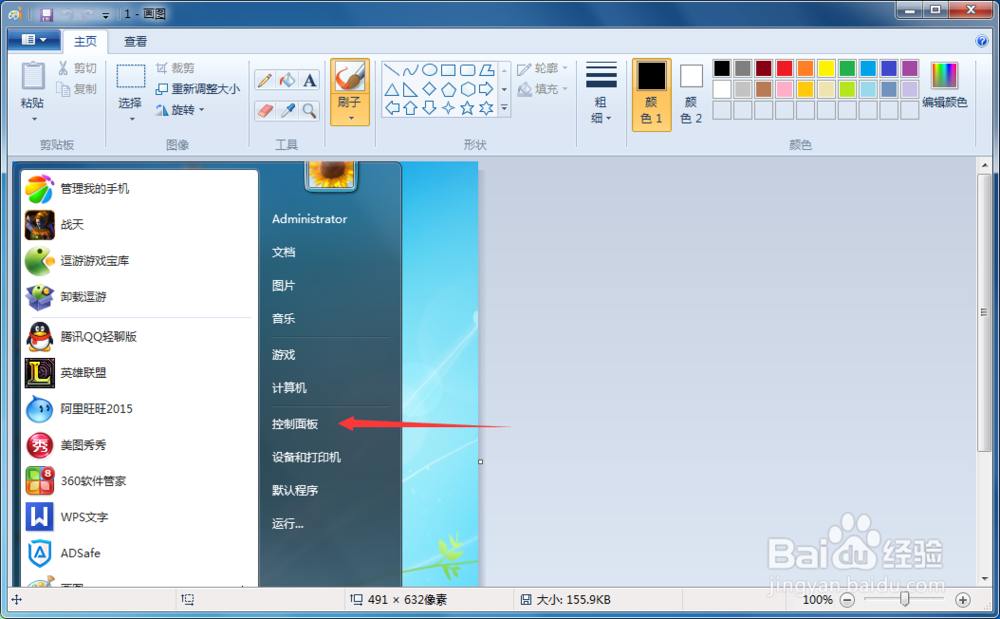Choose the Hexagon shape

(467, 89)
